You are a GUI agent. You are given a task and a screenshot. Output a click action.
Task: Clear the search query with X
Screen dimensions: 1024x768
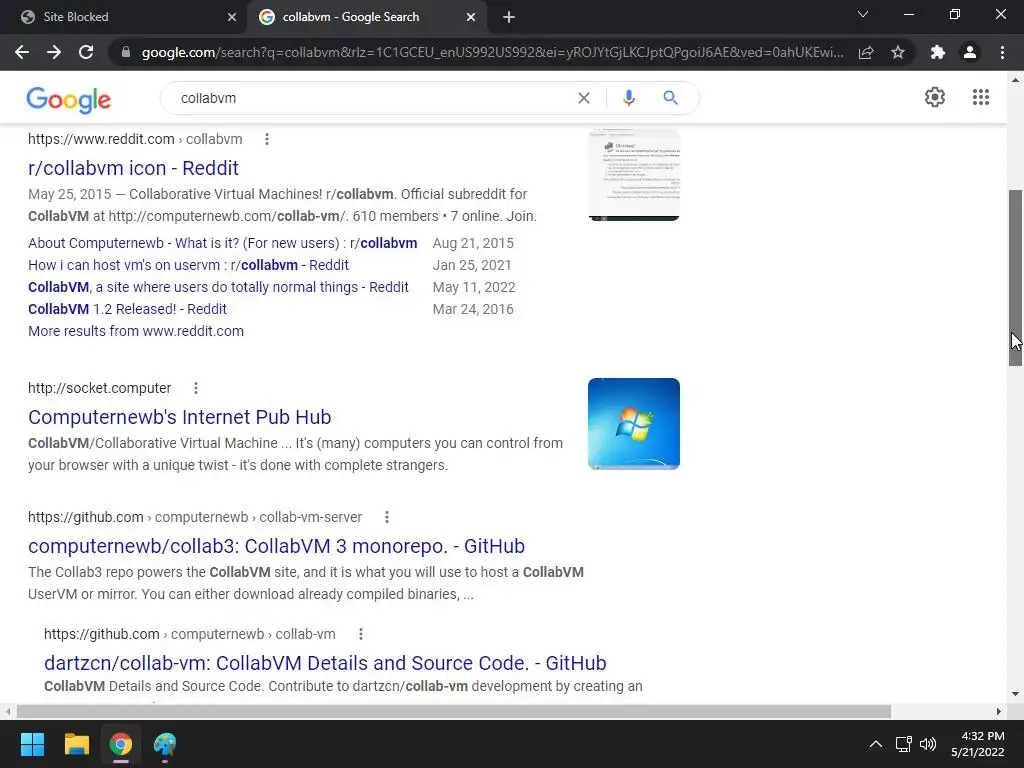tap(584, 98)
